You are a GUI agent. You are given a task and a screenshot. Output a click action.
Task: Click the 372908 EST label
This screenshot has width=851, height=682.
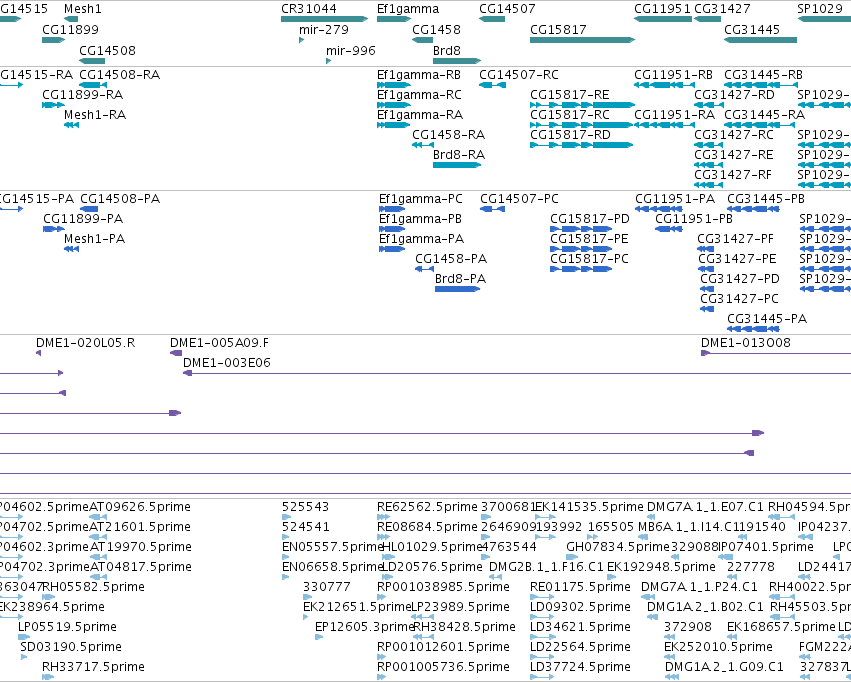pyautogui.click(x=688, y=628)
